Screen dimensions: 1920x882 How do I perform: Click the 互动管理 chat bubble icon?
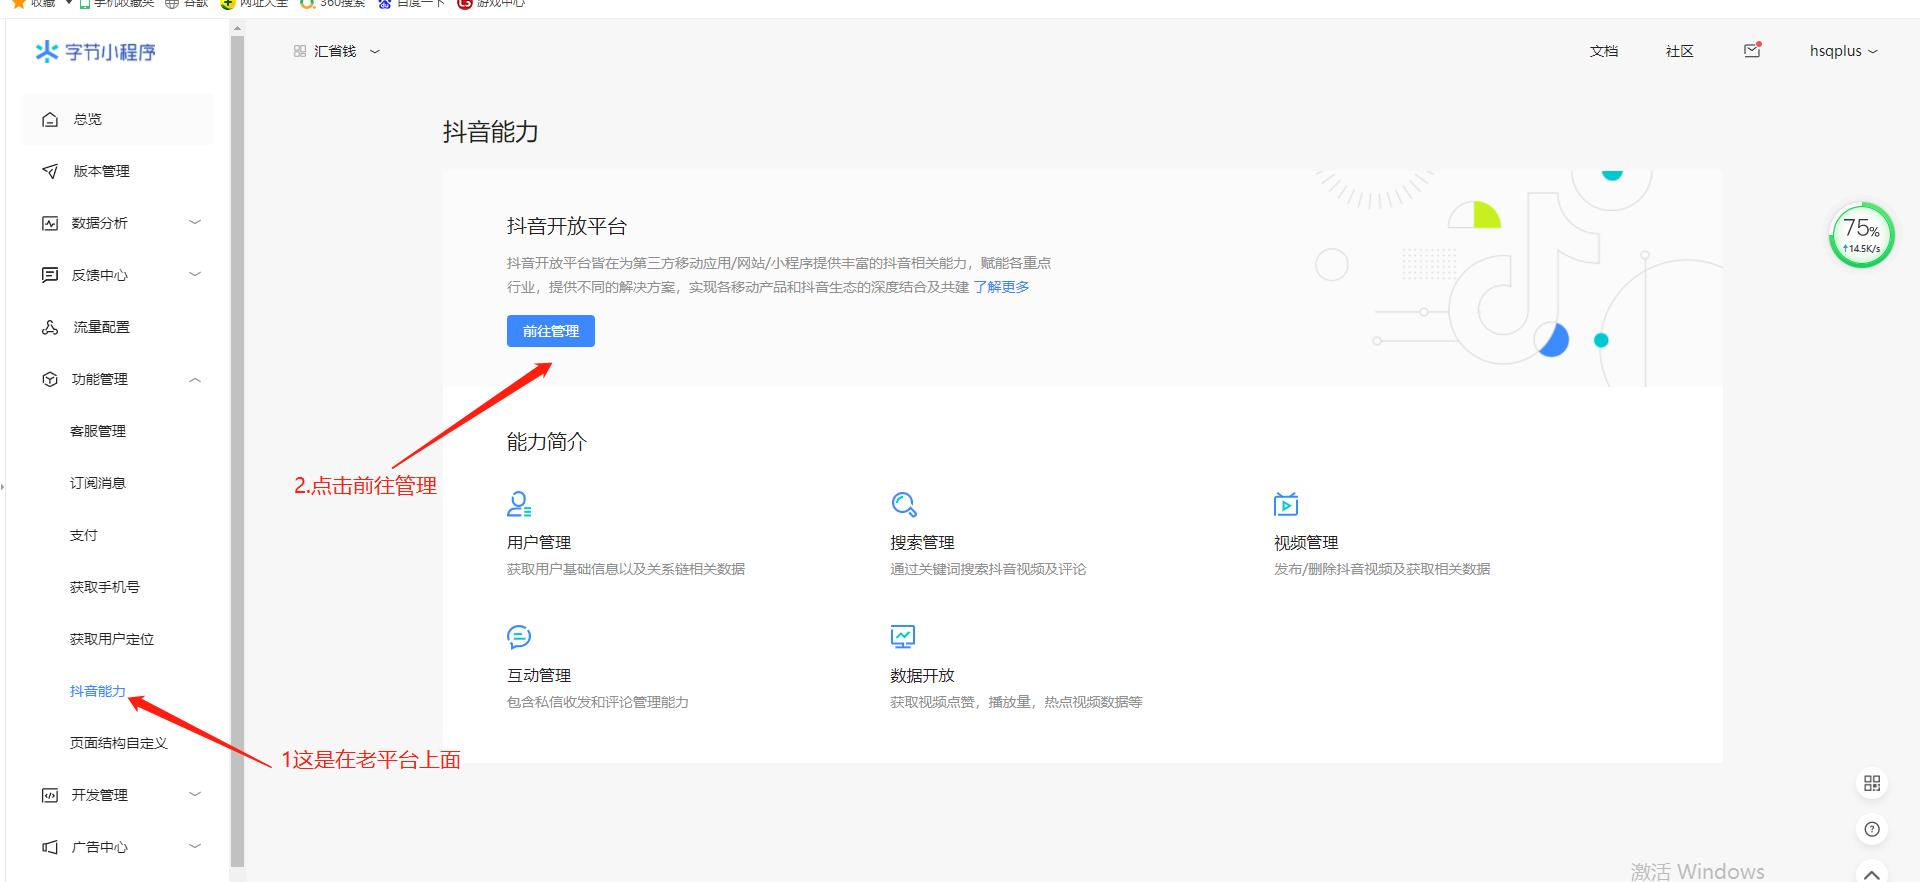coord(519,637)
